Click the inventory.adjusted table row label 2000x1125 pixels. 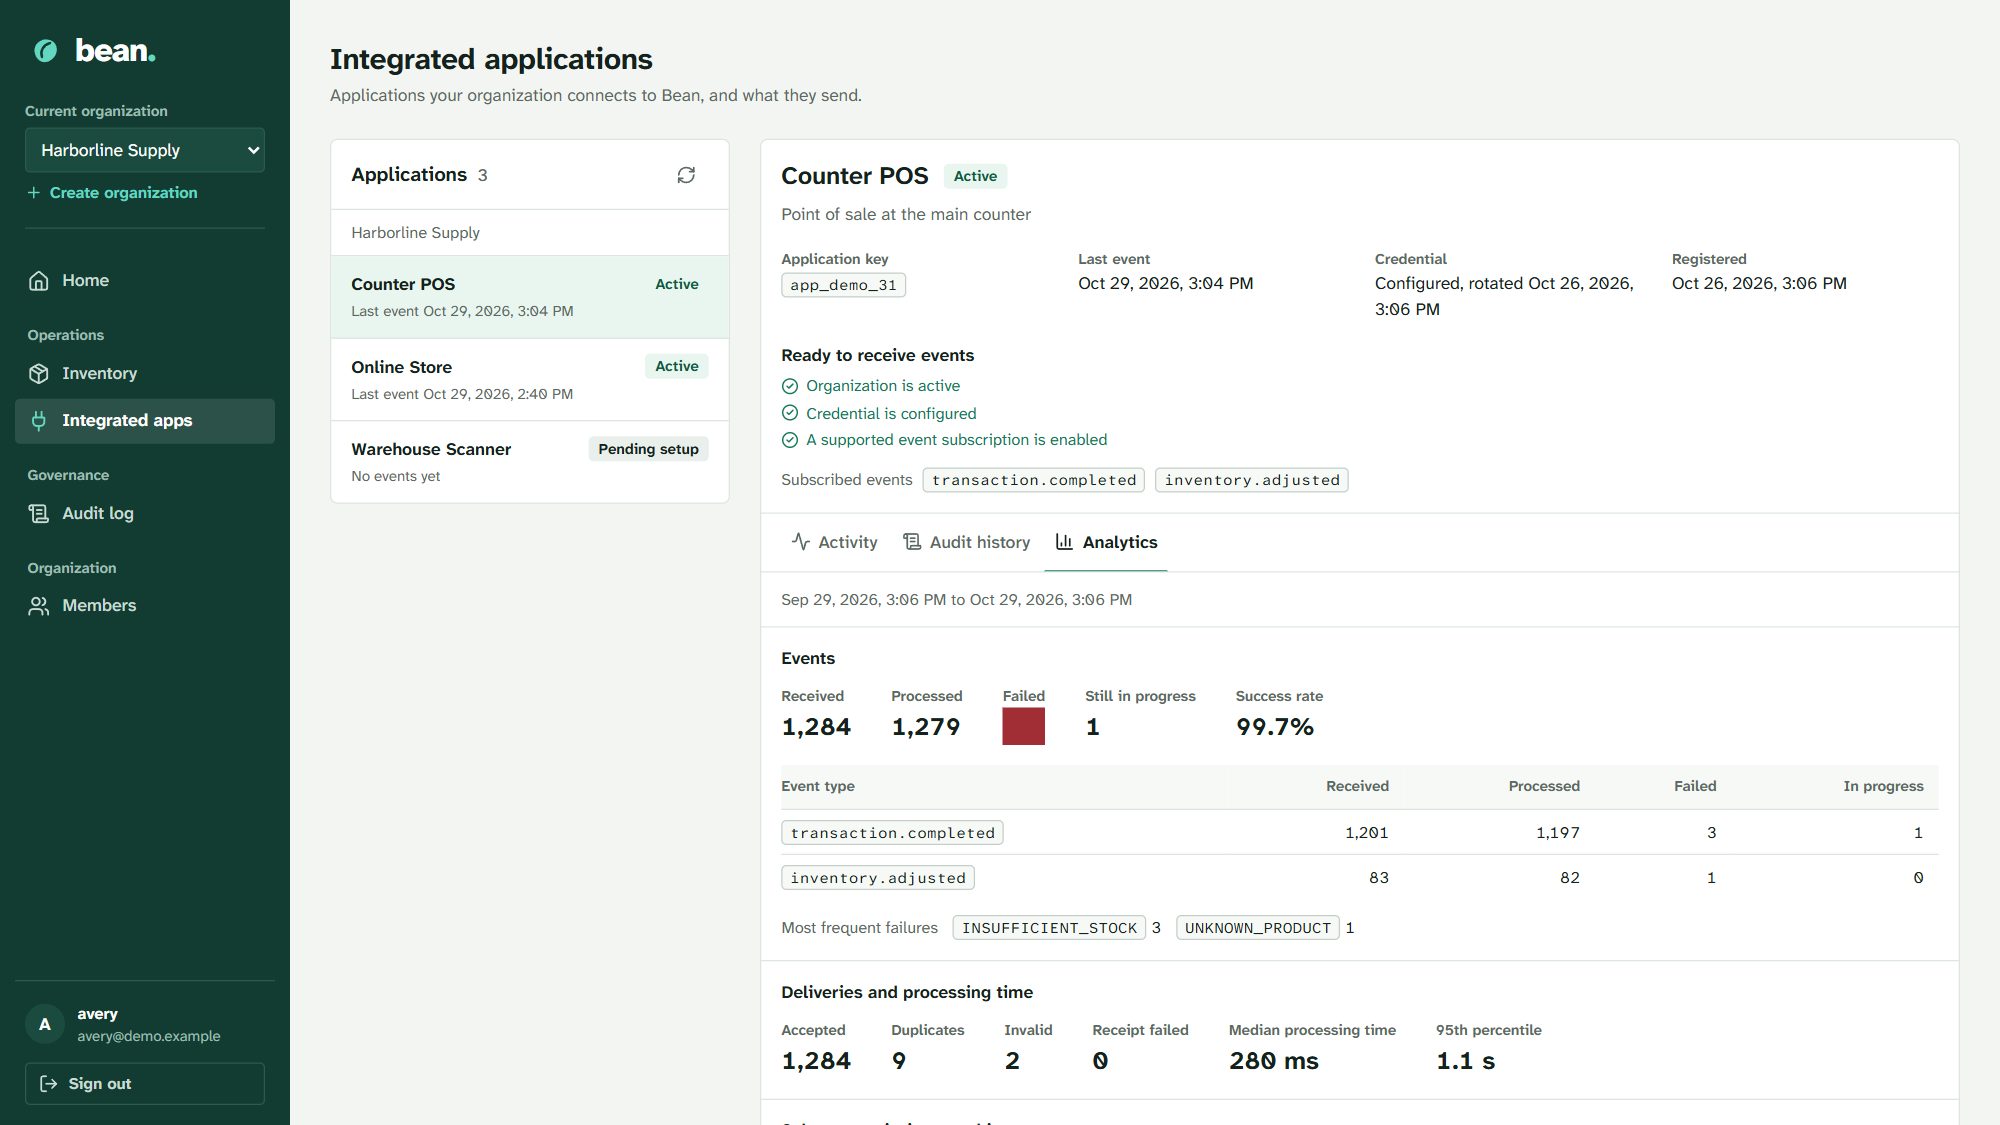point(878,878)
